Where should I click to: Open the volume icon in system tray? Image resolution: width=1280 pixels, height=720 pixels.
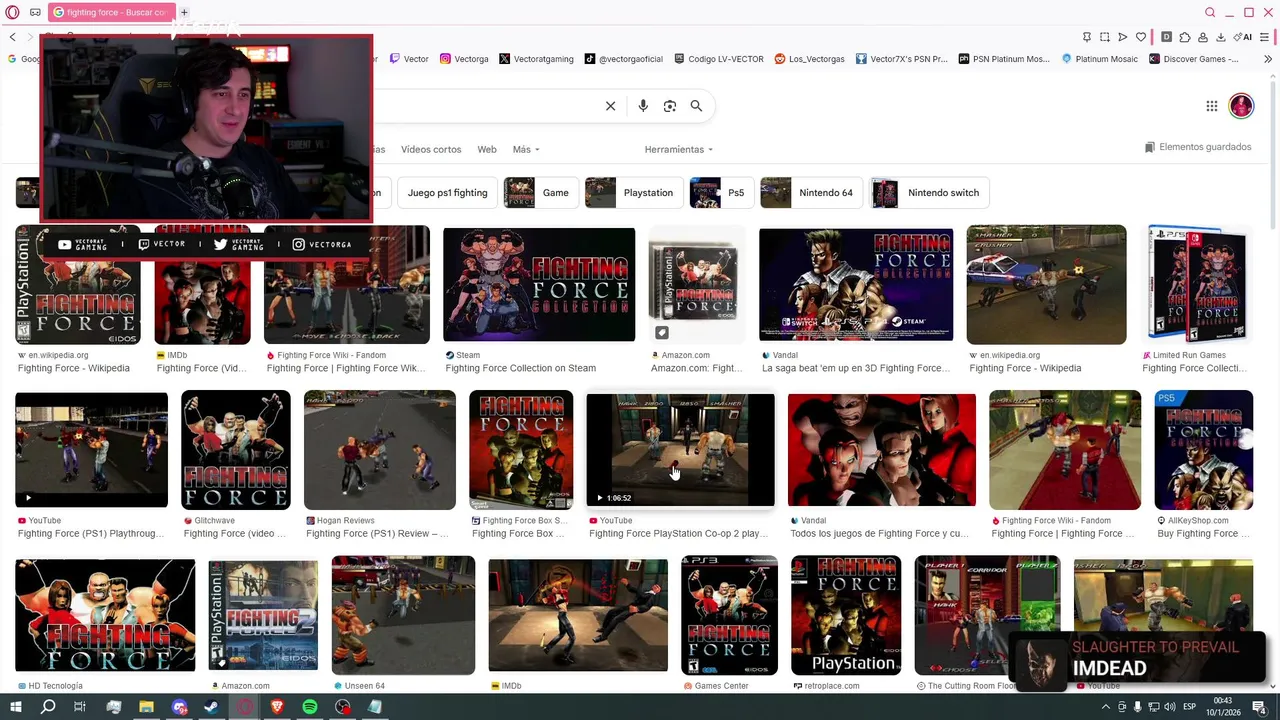[x=1171, y=707]
